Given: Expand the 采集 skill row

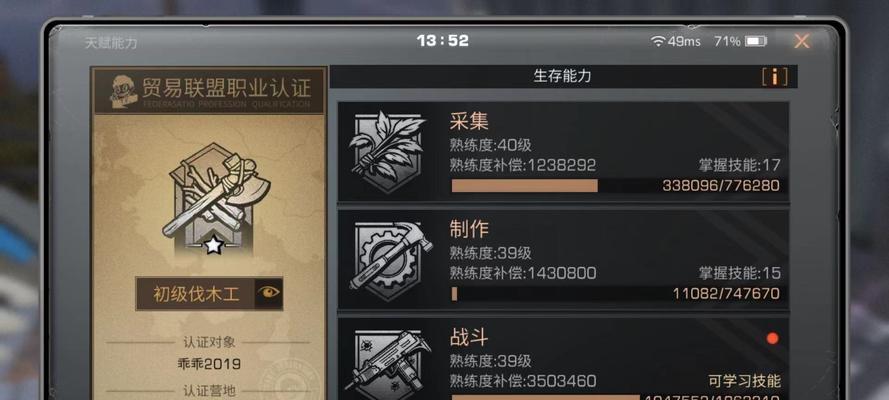Looking at the screenshot, I should [563, 151].
